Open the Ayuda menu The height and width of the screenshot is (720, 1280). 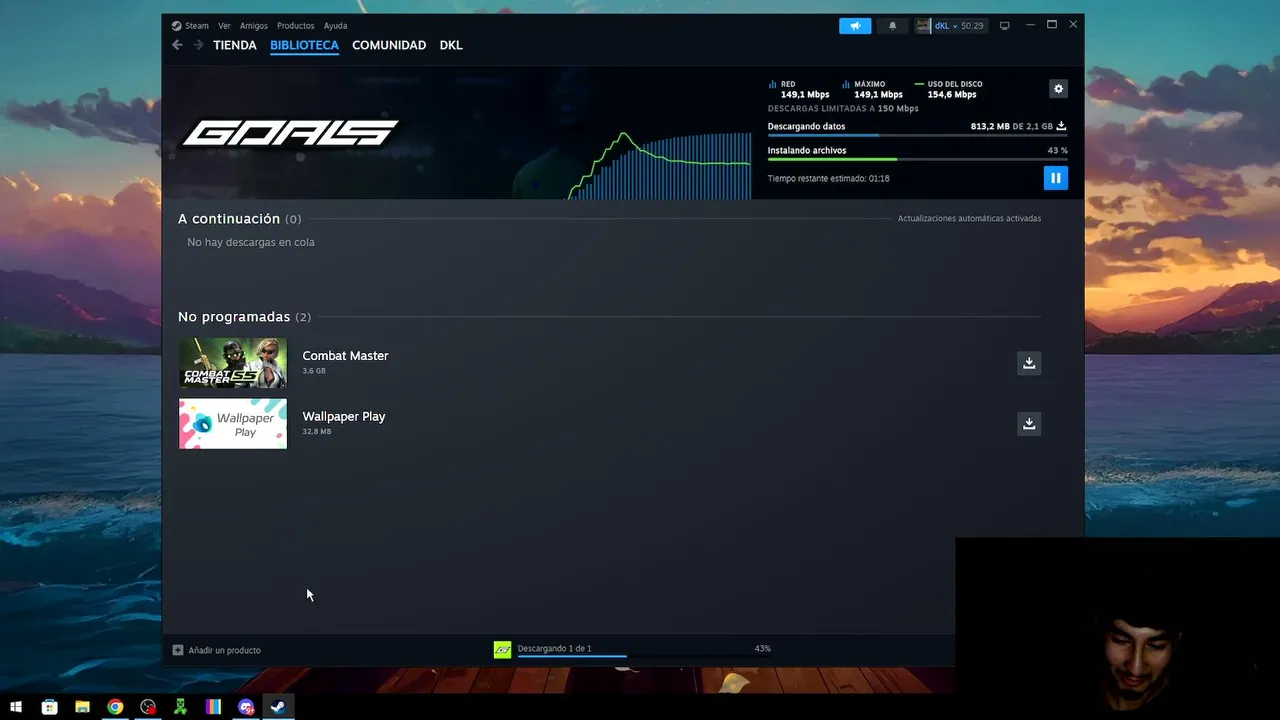336,26
